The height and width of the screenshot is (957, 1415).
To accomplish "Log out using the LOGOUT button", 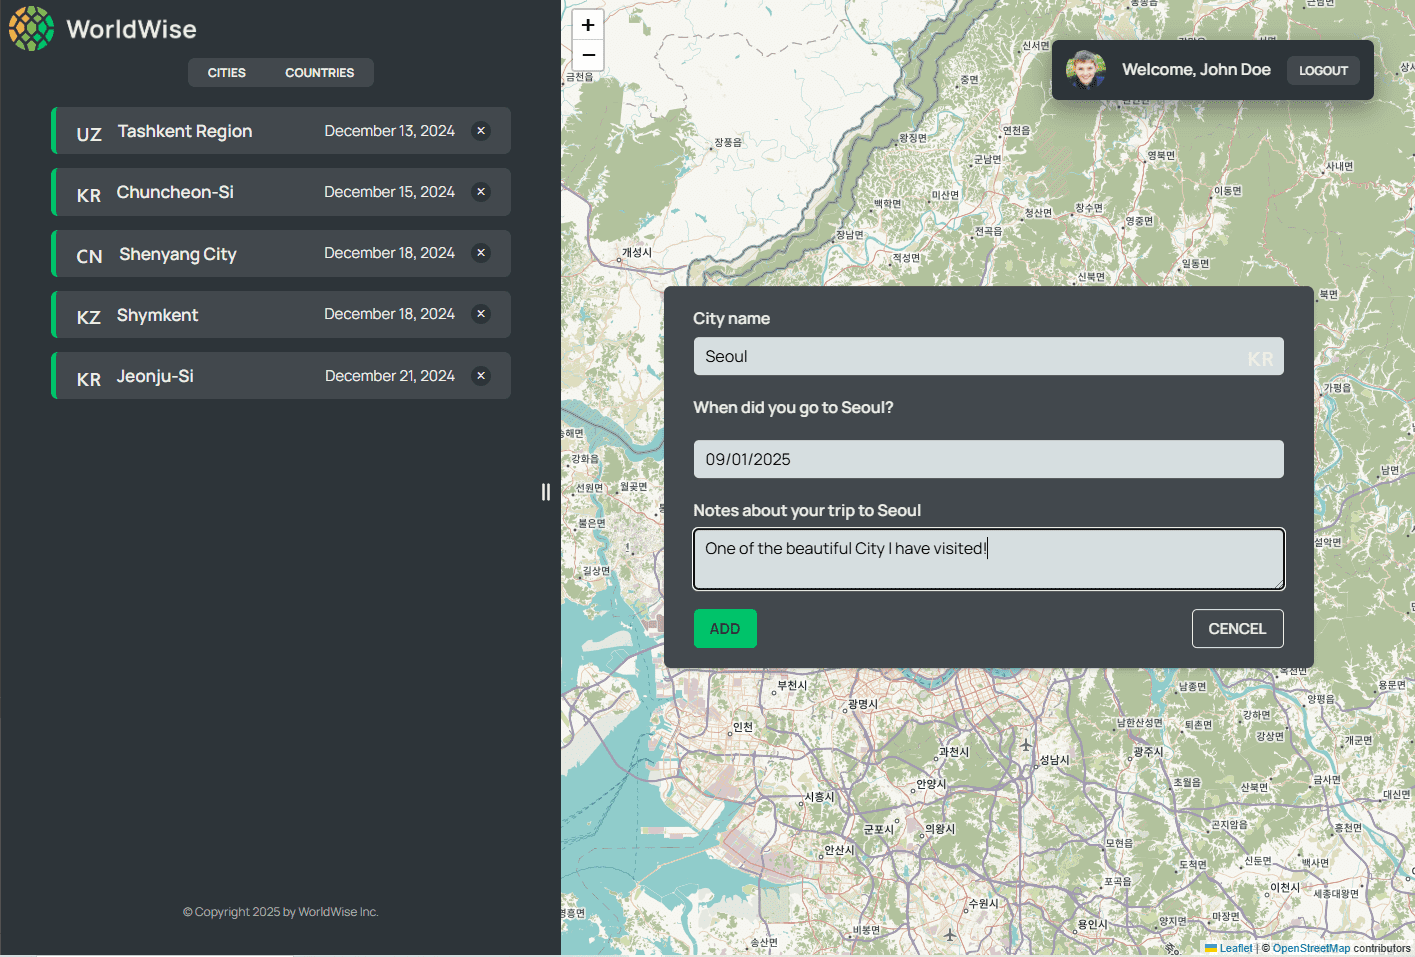I will click(1323, 70).
